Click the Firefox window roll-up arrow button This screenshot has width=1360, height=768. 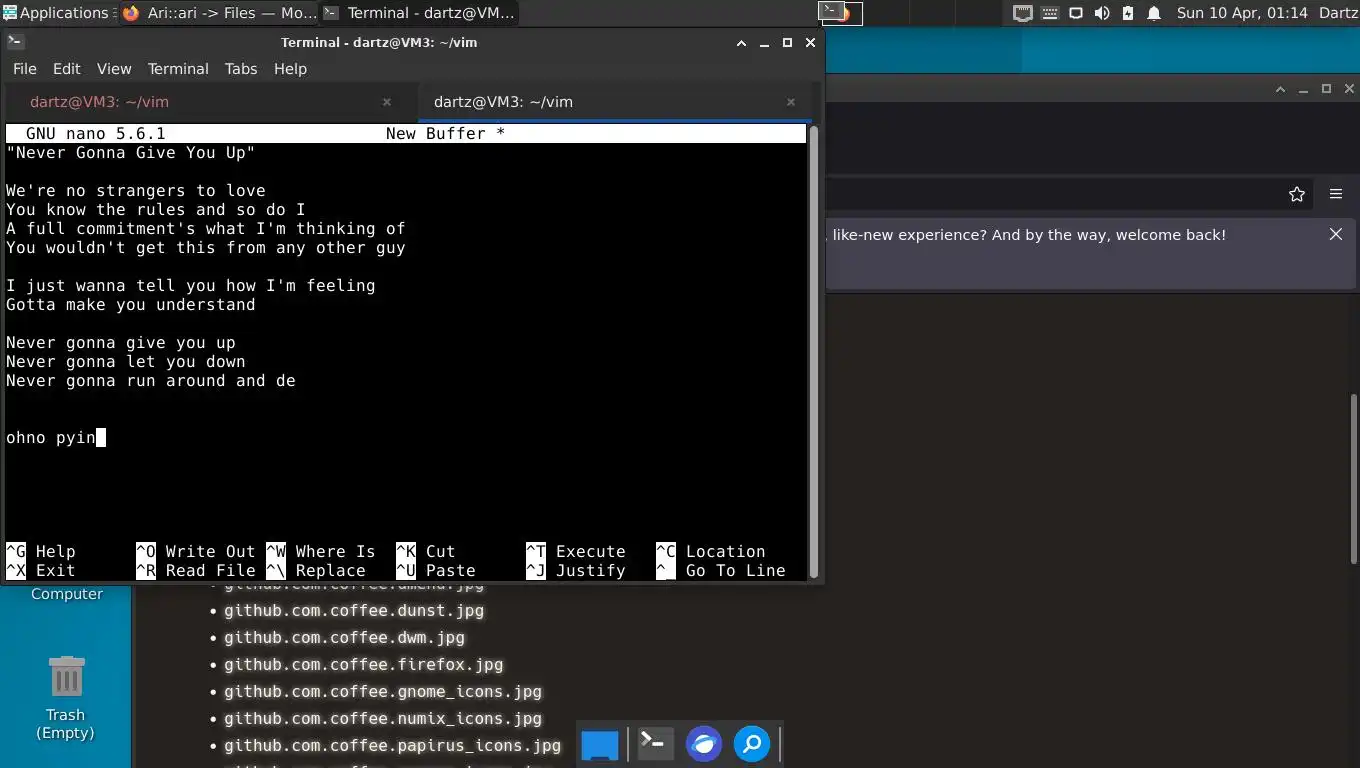point(1280,89)
